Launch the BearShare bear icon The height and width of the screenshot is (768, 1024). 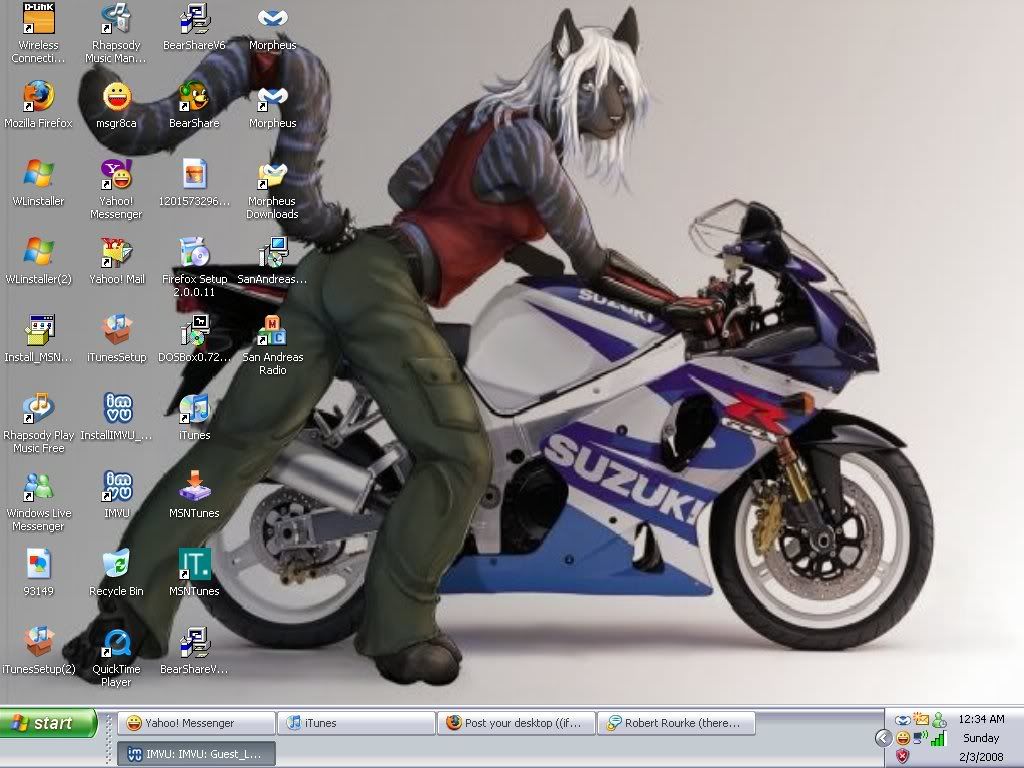tap(194, 104)
